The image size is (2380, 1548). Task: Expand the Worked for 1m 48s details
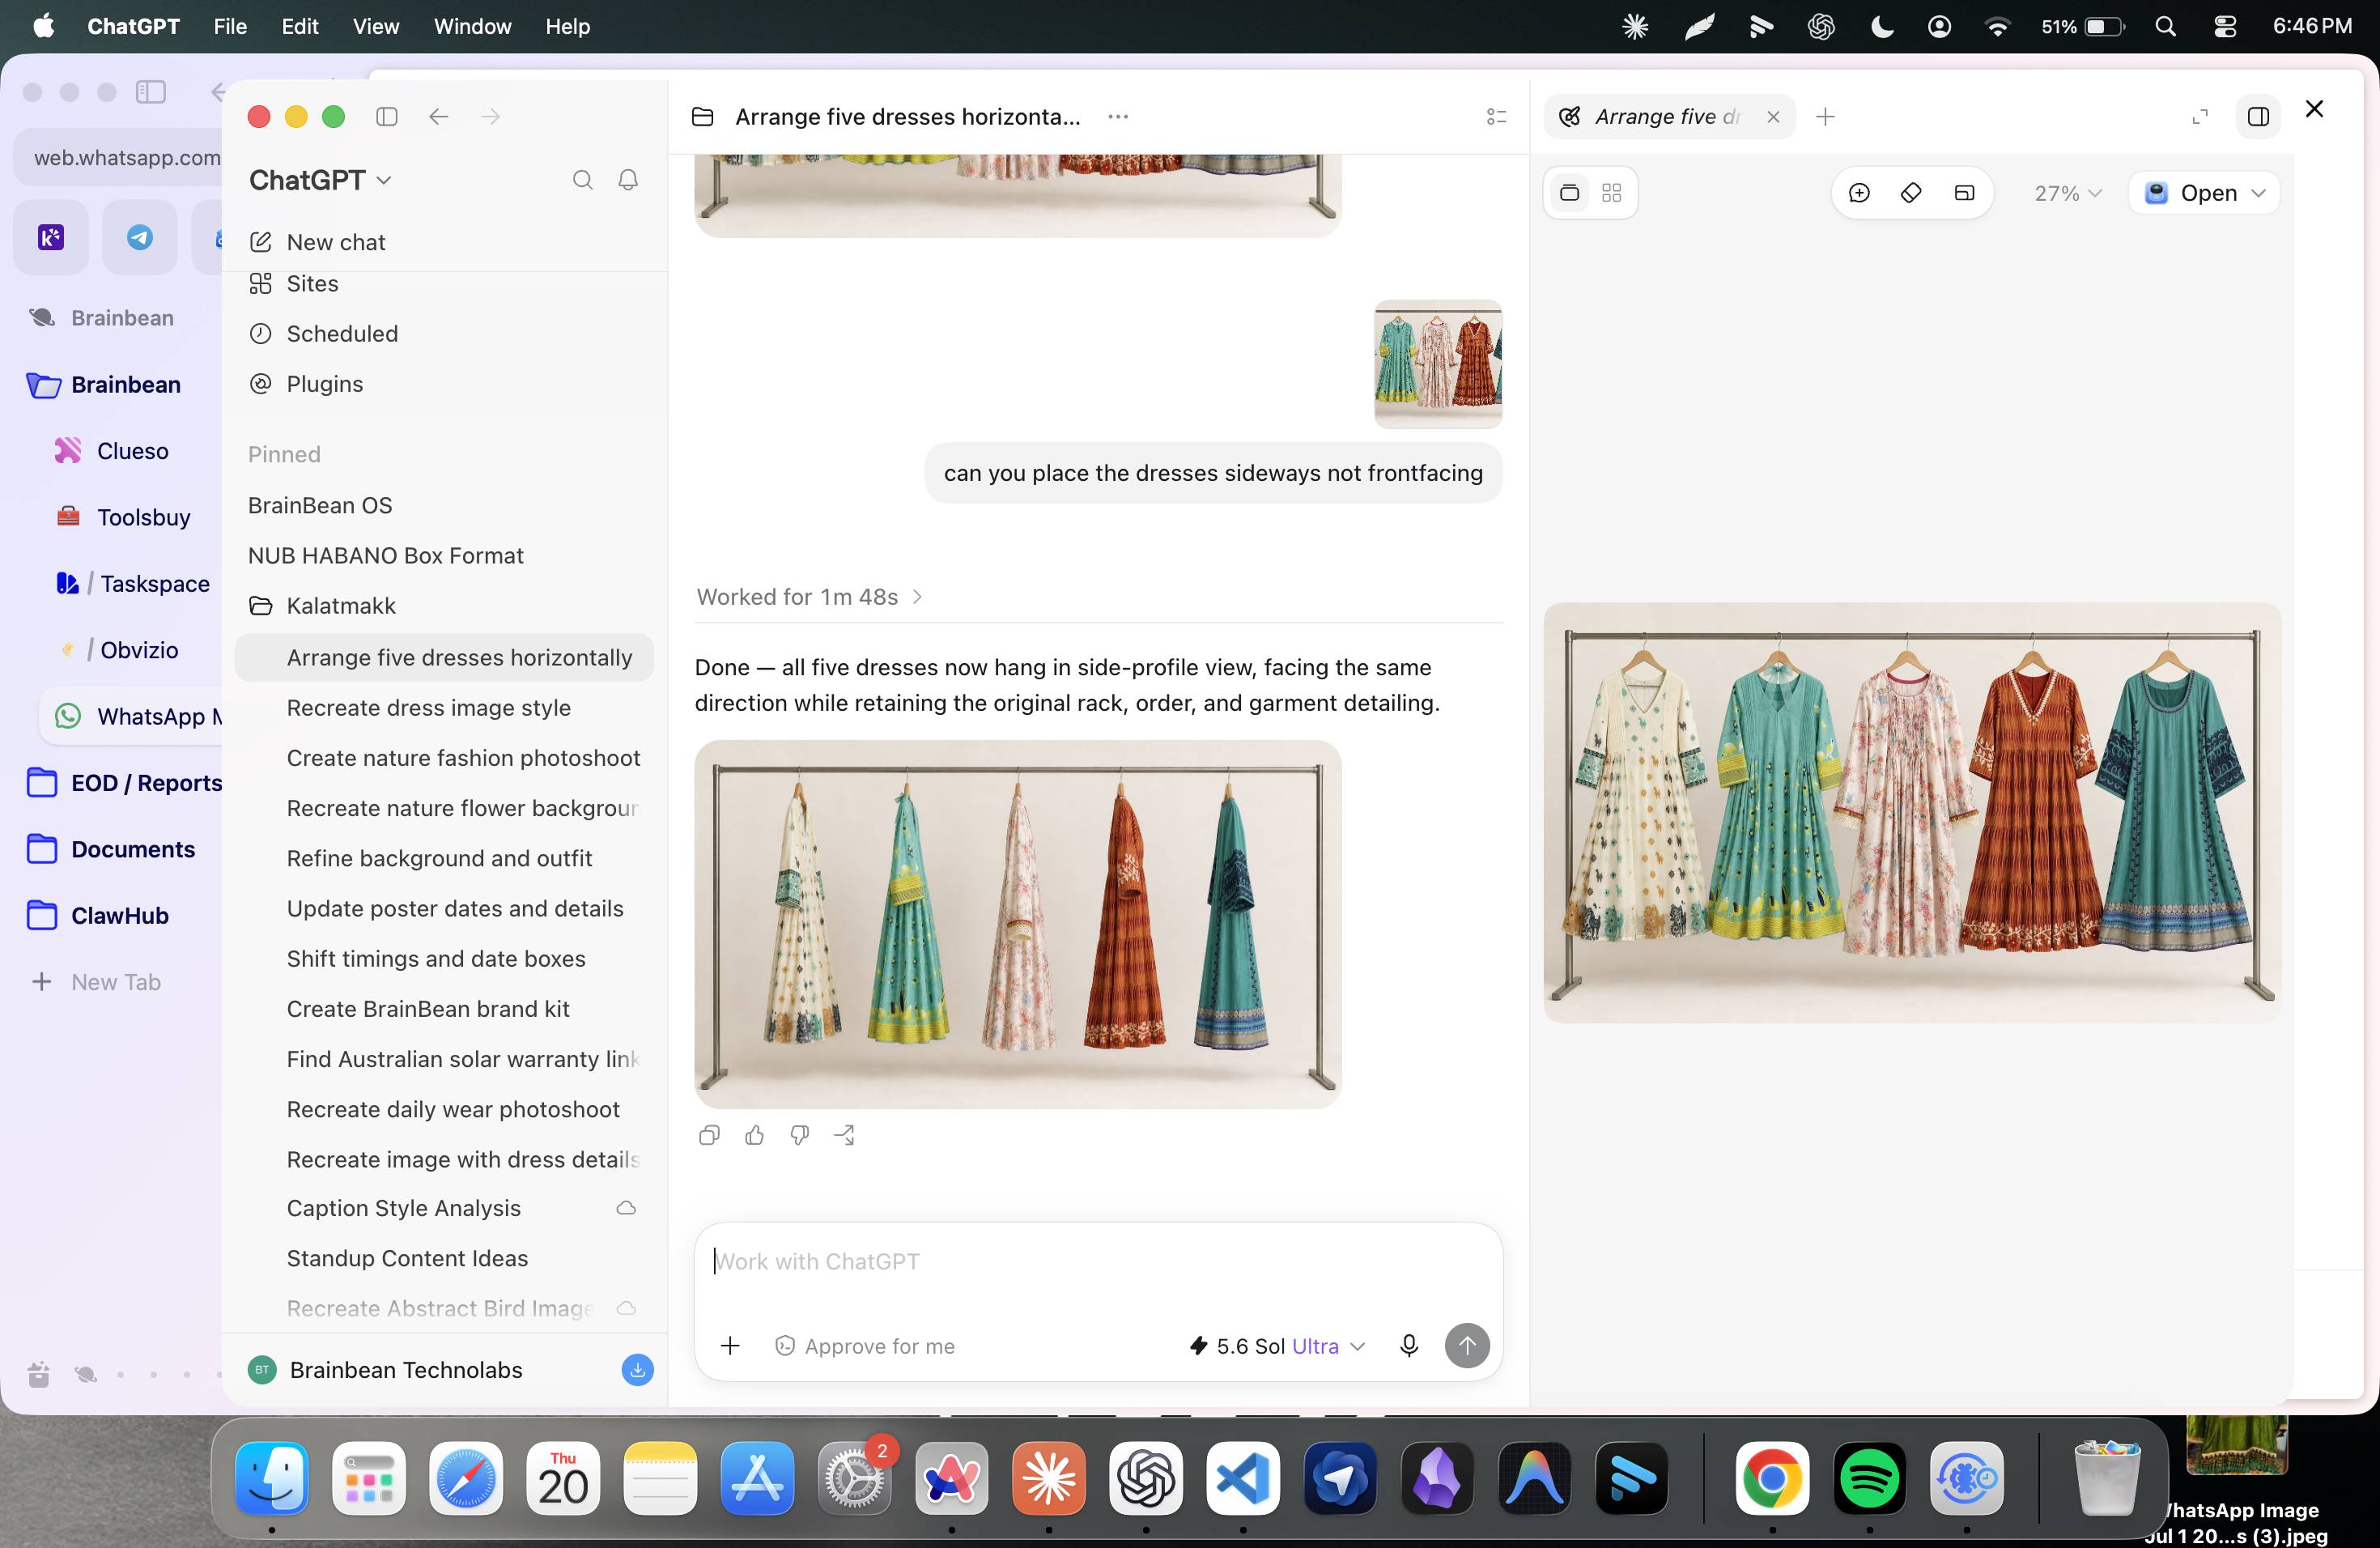coord(809,597)
